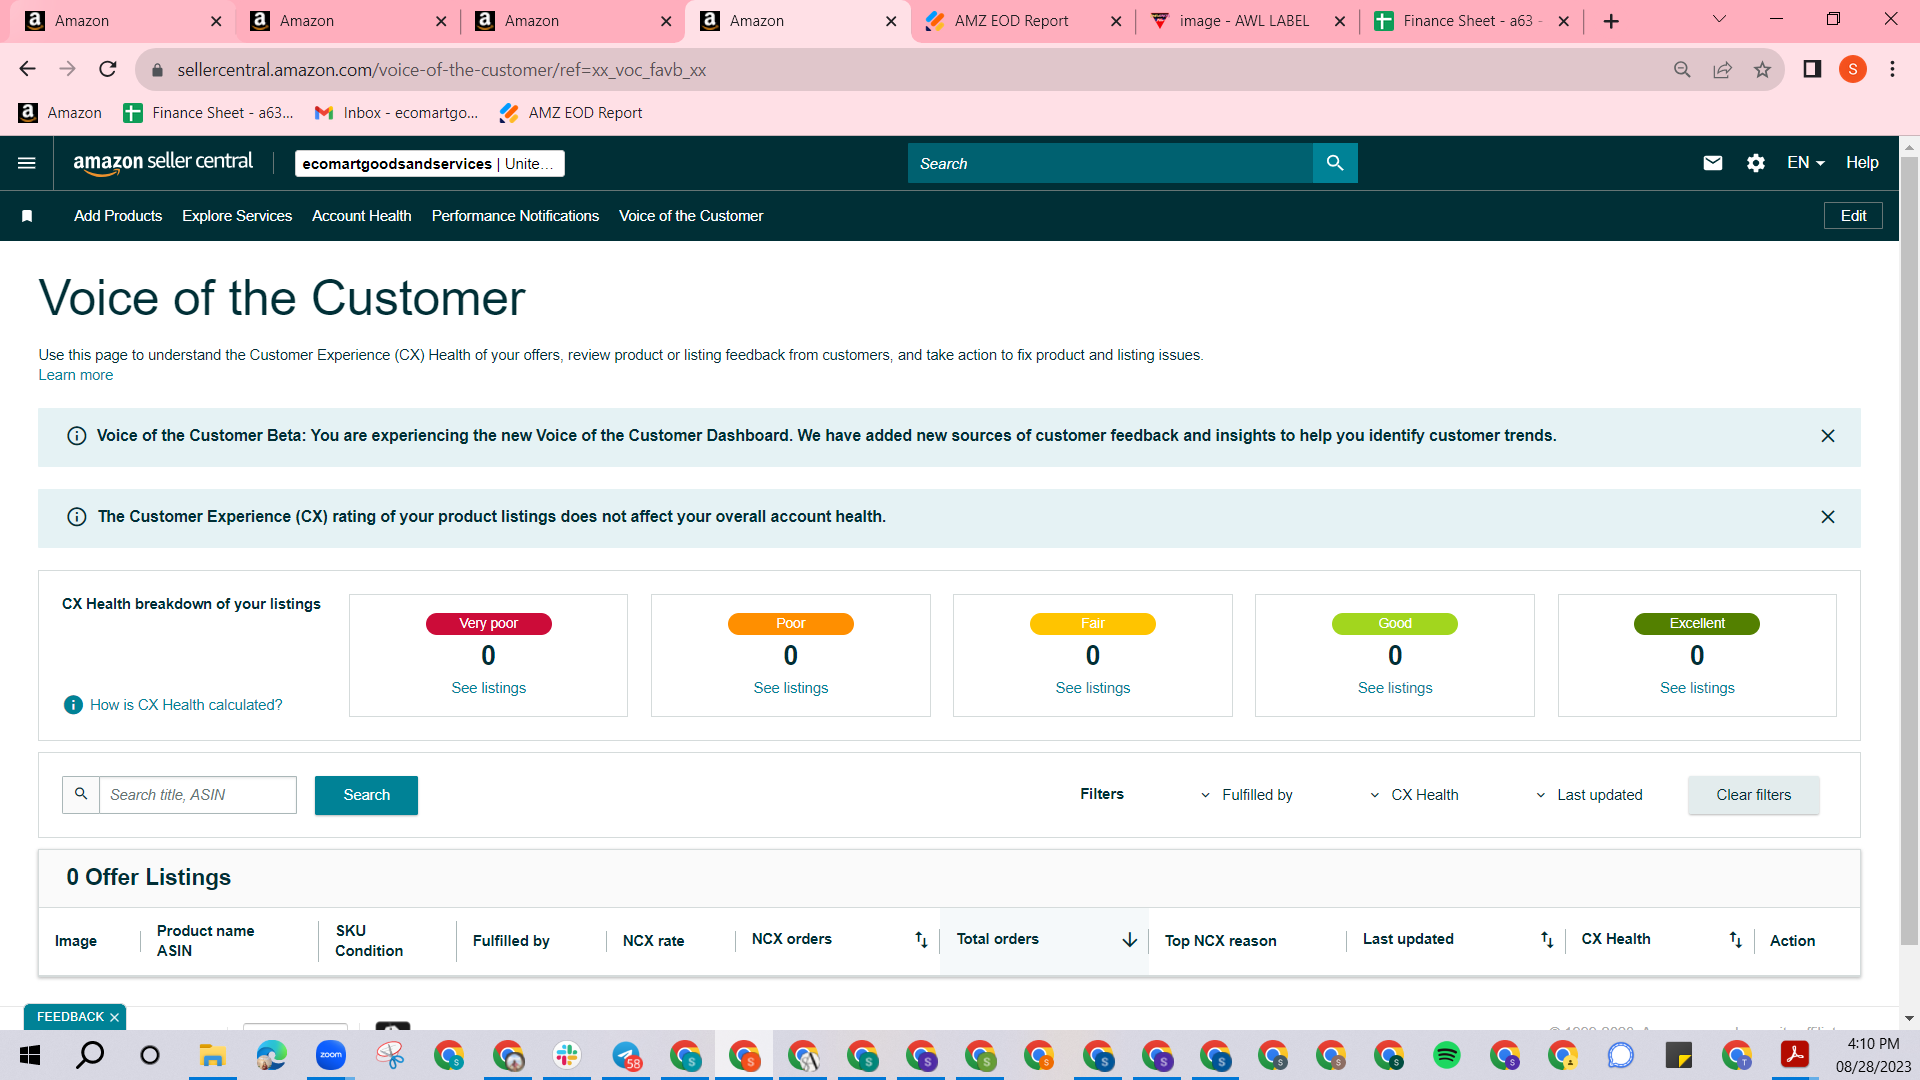
Task: Click the page vertical scrollbar
Action: point(1909,550)
